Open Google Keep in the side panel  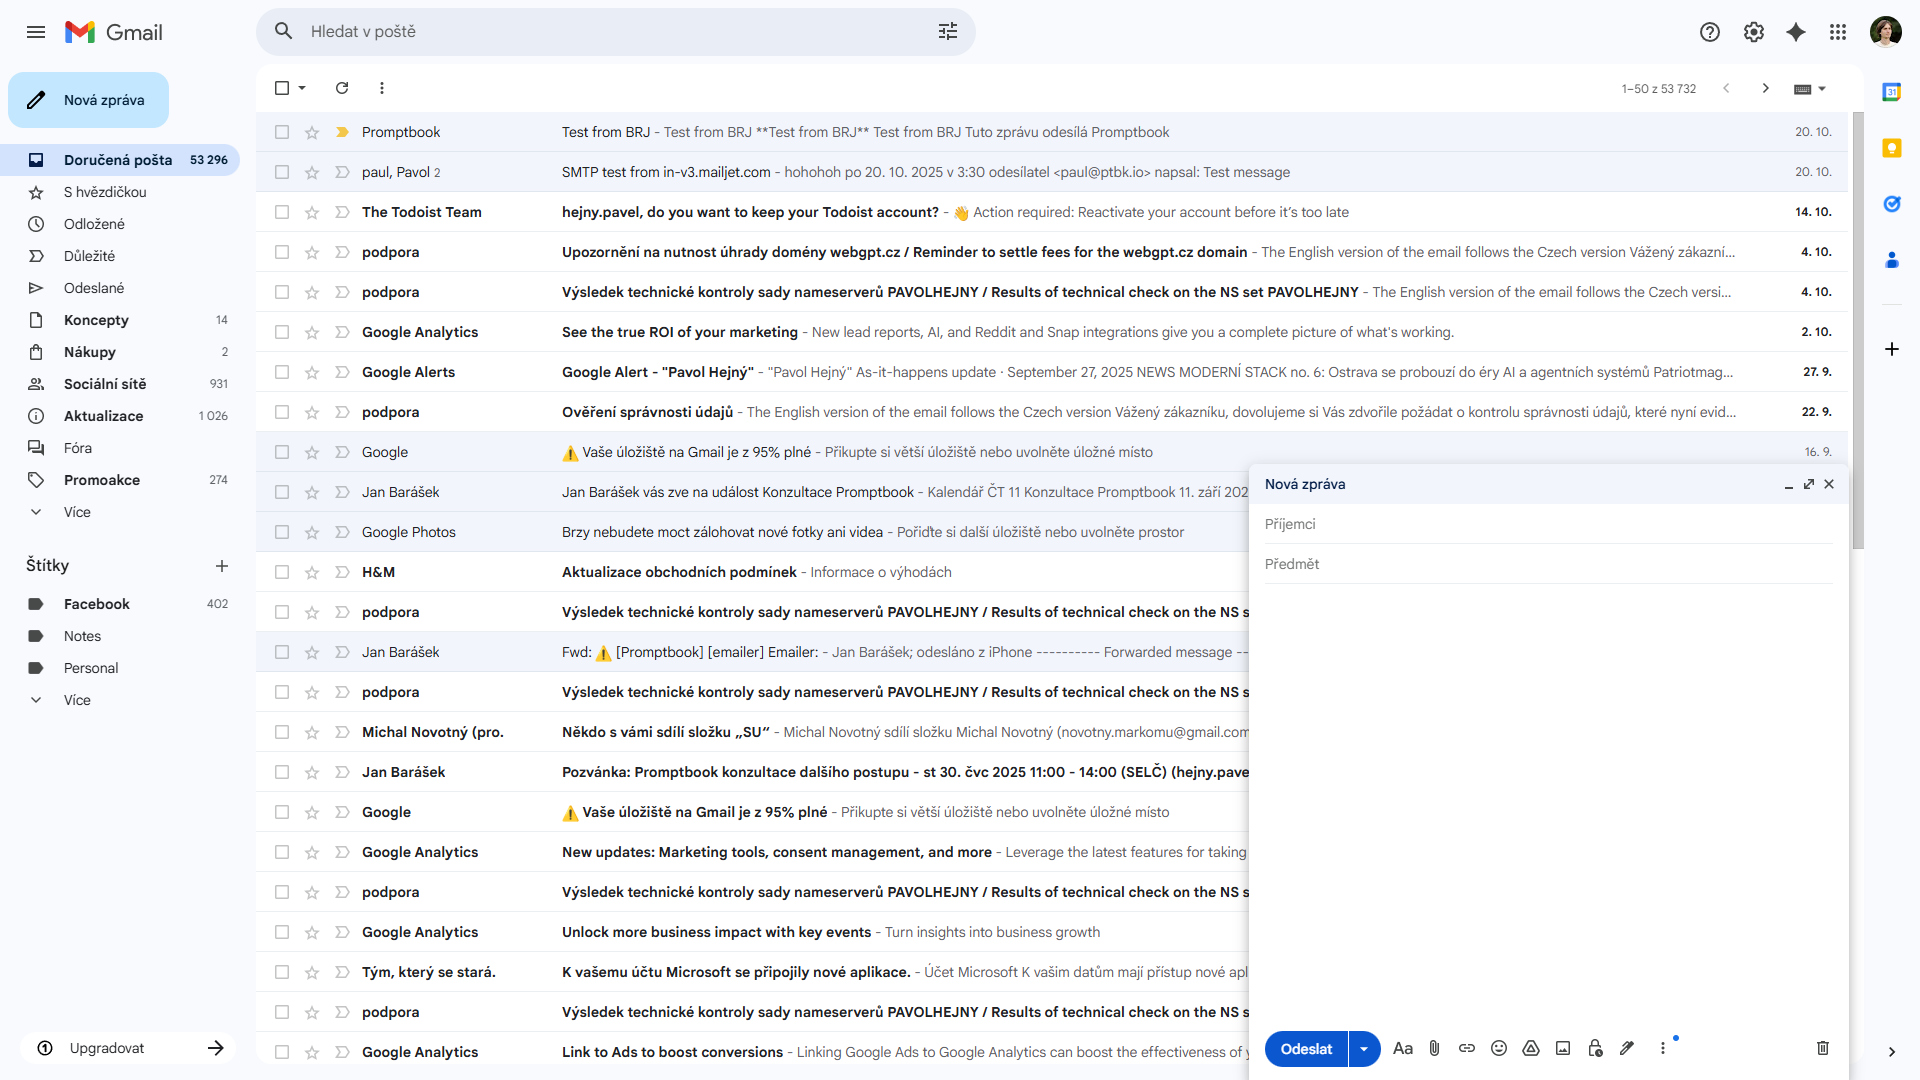(1892, 148)
